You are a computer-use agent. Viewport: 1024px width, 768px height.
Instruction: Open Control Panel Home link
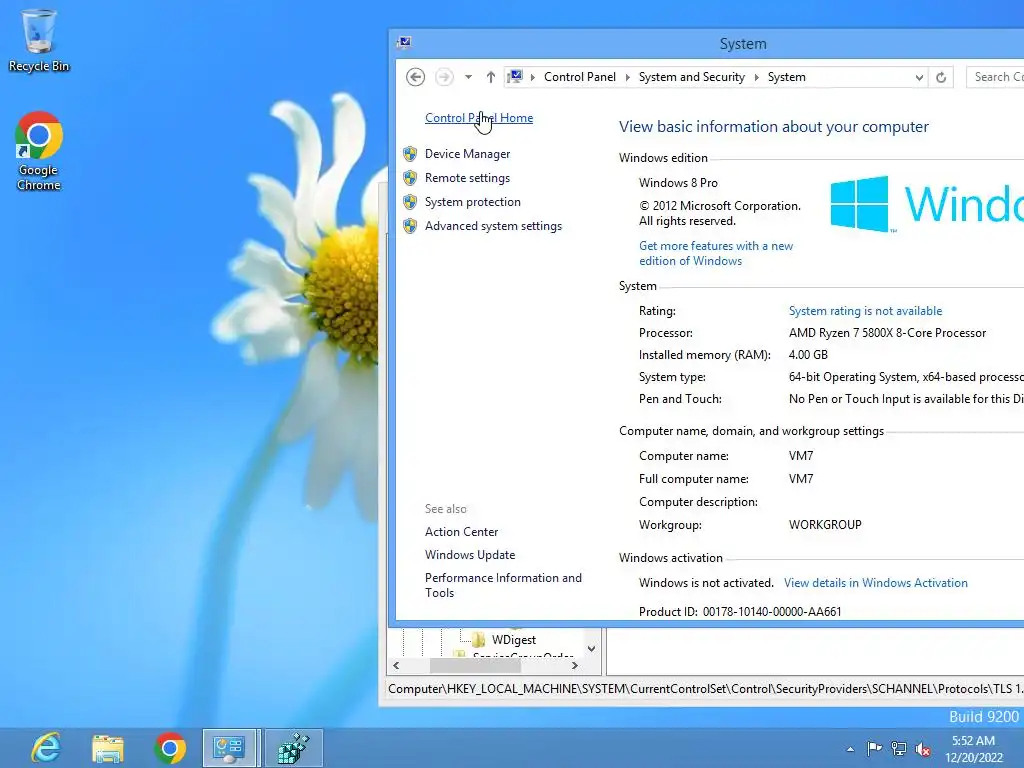pos(479,118)
